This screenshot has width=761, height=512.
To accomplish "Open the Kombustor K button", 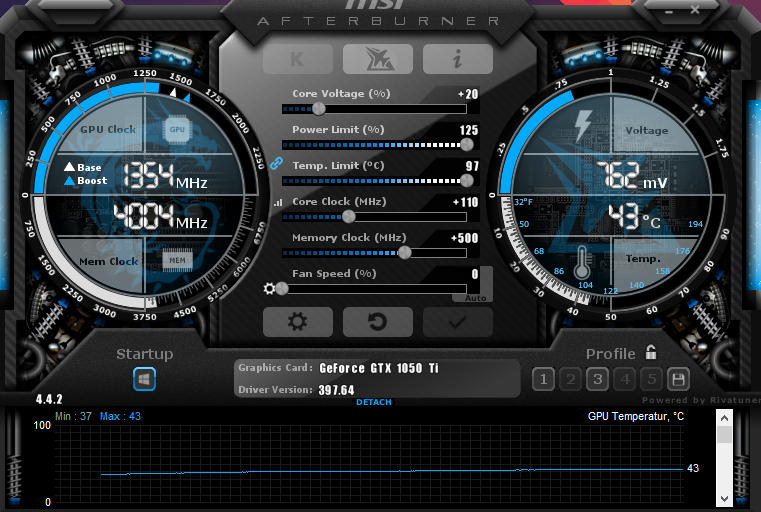I will [x=298, y=59].
